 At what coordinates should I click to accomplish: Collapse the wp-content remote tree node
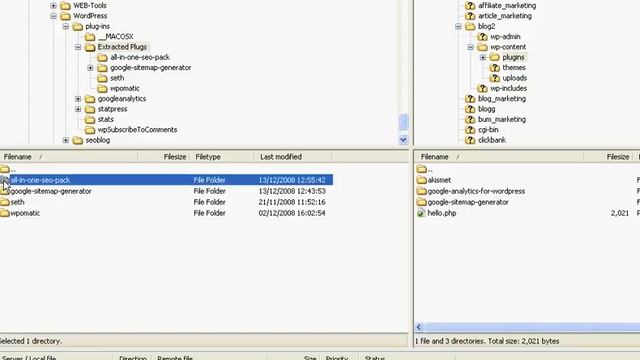coord(471,47)
